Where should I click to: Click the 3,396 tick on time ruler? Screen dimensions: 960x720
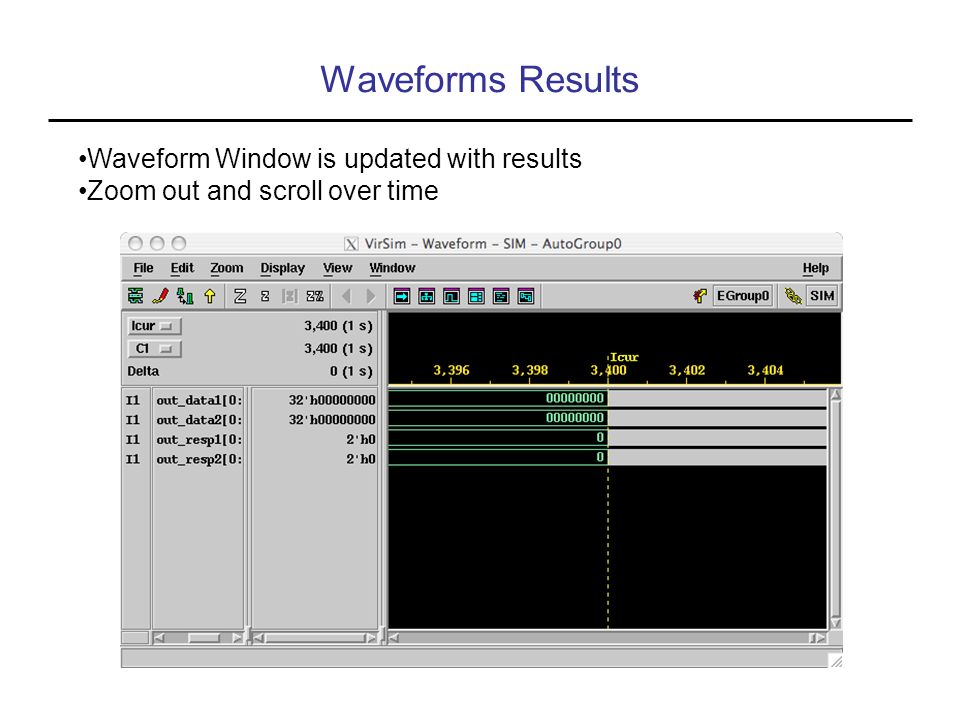pyautogui.click(x=451, y=370)
